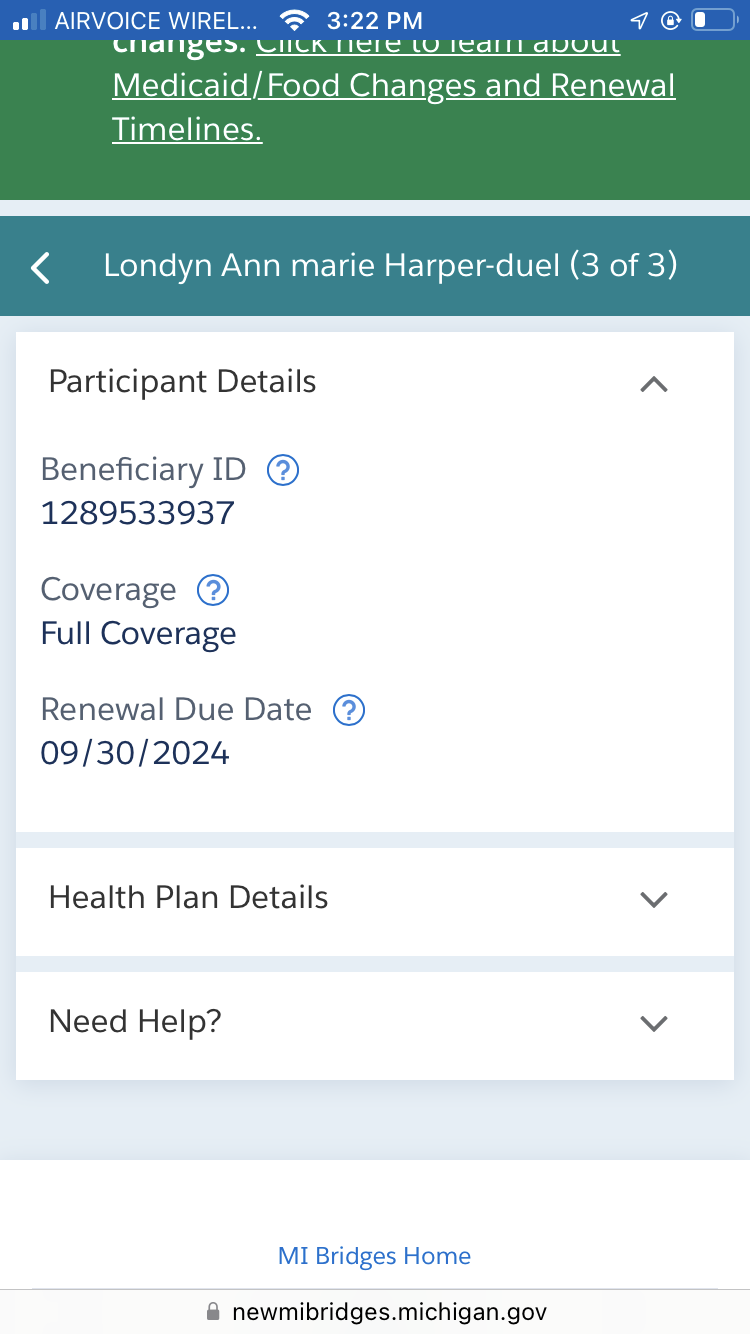Tap the lock icon in address bar
This screenshot has width=750, height=1334.
(212, 1311)
